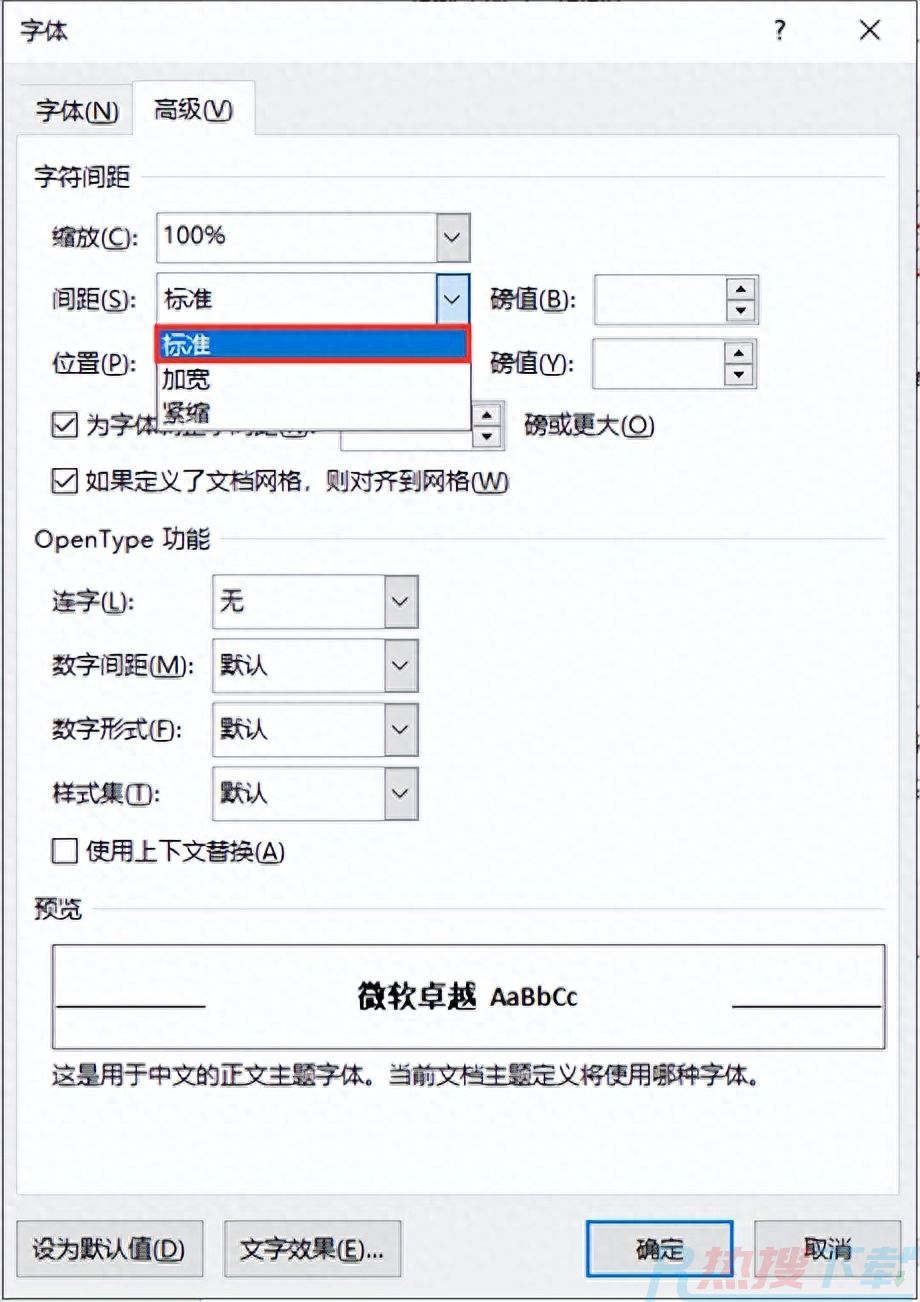
Task: Open the 位置 position dropdown
Action: point(451,363)
